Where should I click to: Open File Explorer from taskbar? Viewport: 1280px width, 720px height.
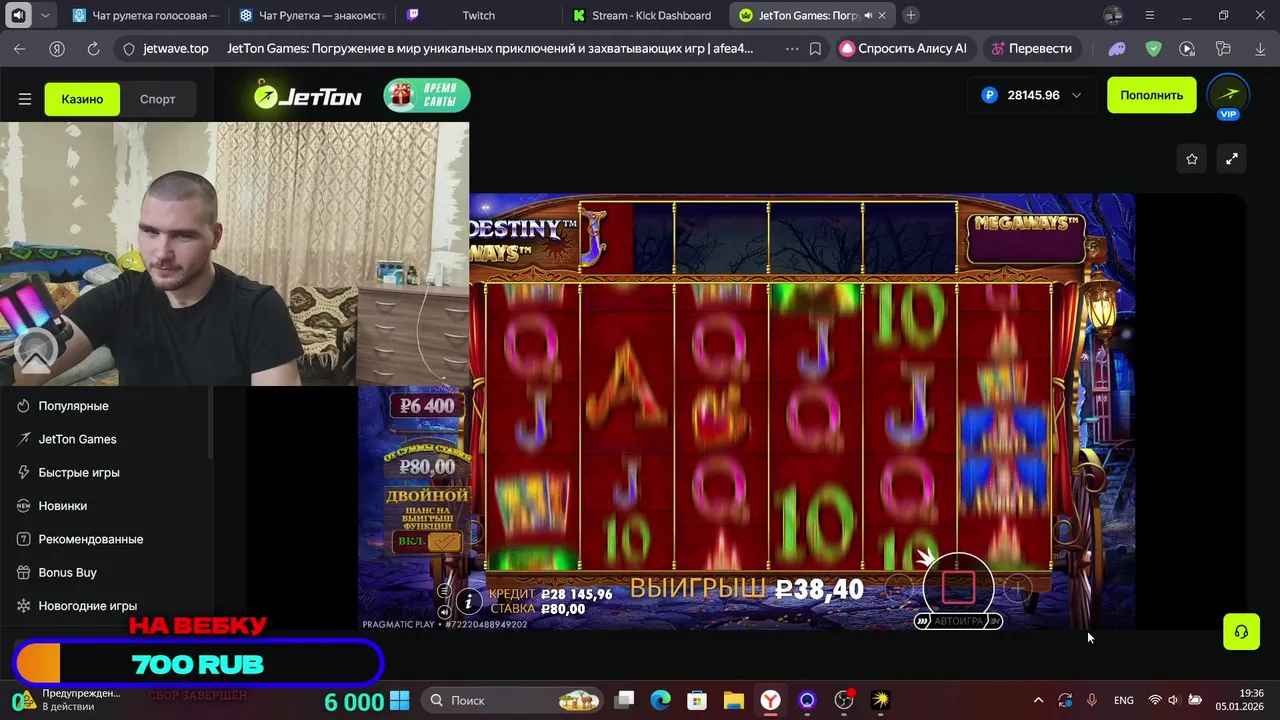[733, 700]
